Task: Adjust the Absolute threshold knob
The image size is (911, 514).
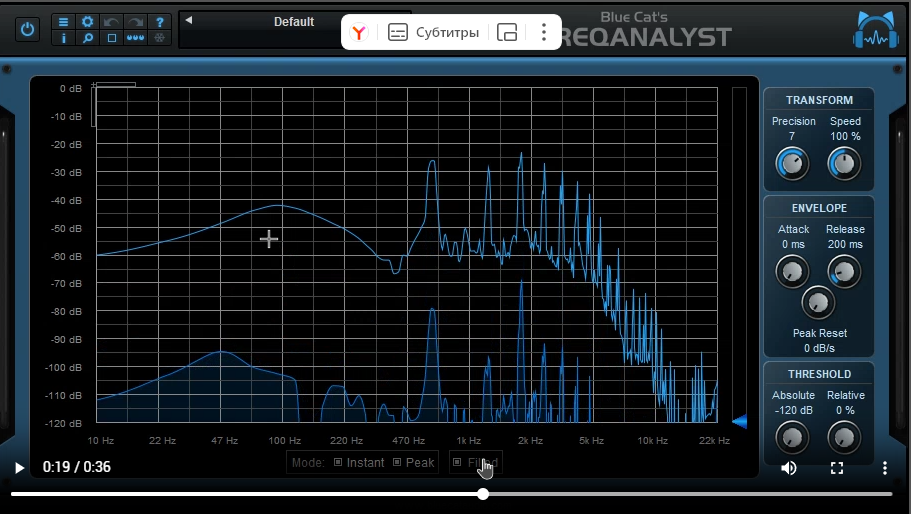Action: tap(792, 437)
